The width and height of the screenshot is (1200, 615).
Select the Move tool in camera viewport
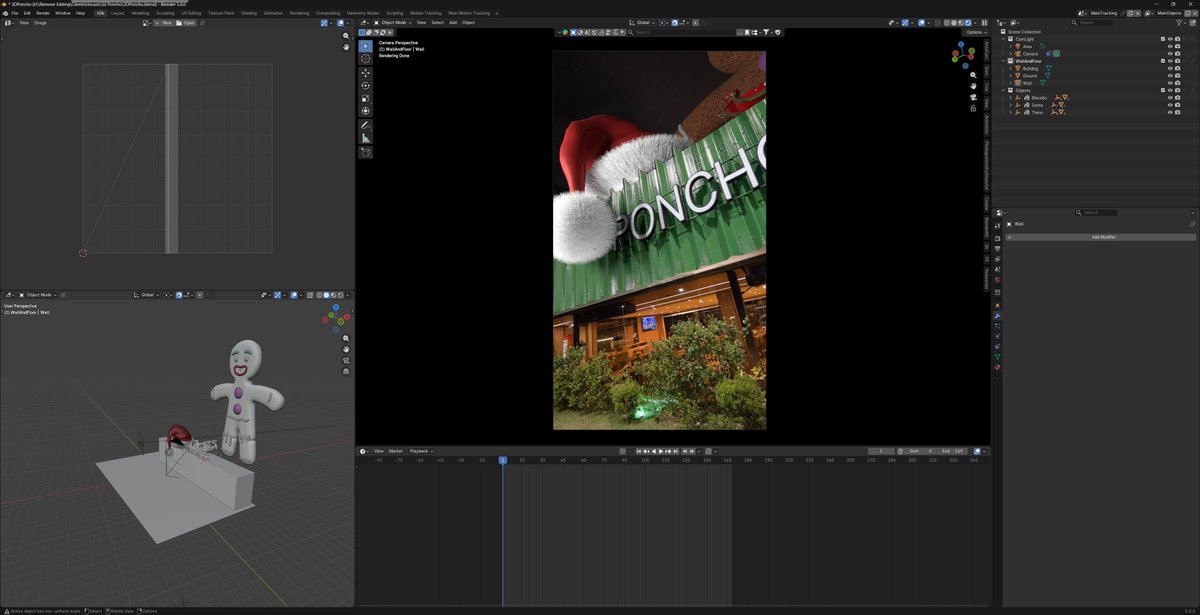[366, 73]
